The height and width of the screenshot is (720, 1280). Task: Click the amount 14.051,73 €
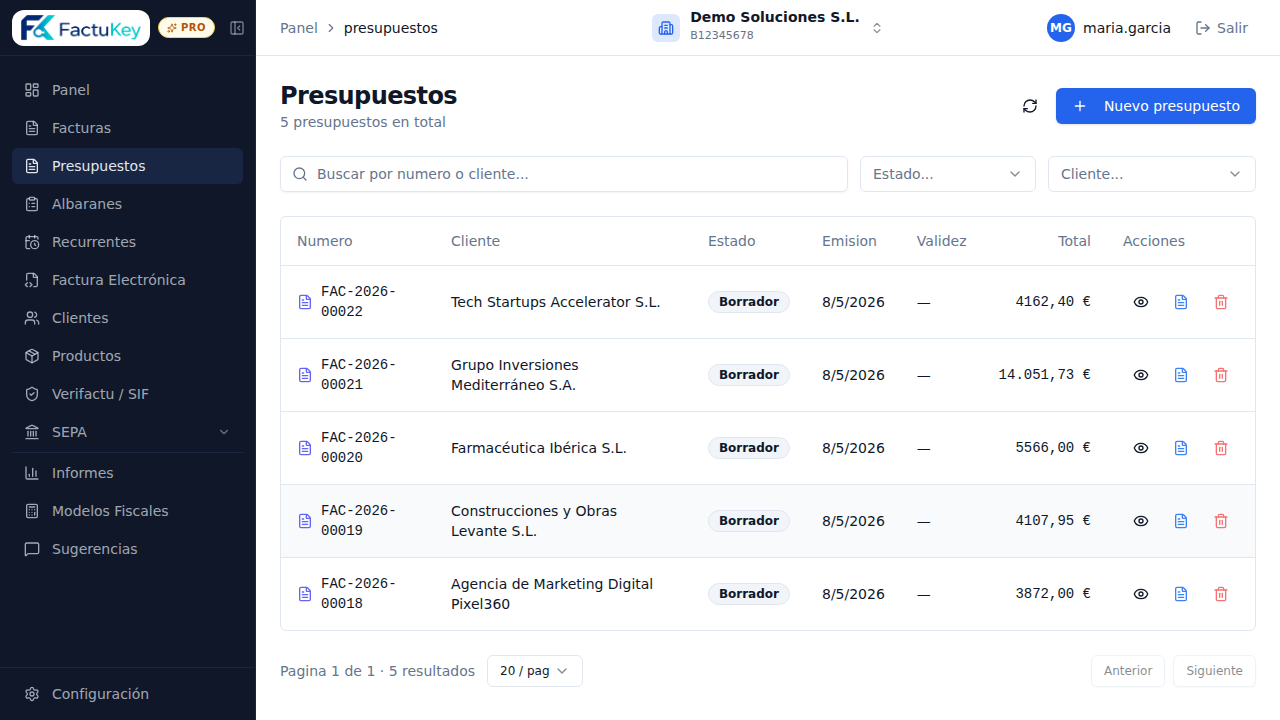(1045, 375)
